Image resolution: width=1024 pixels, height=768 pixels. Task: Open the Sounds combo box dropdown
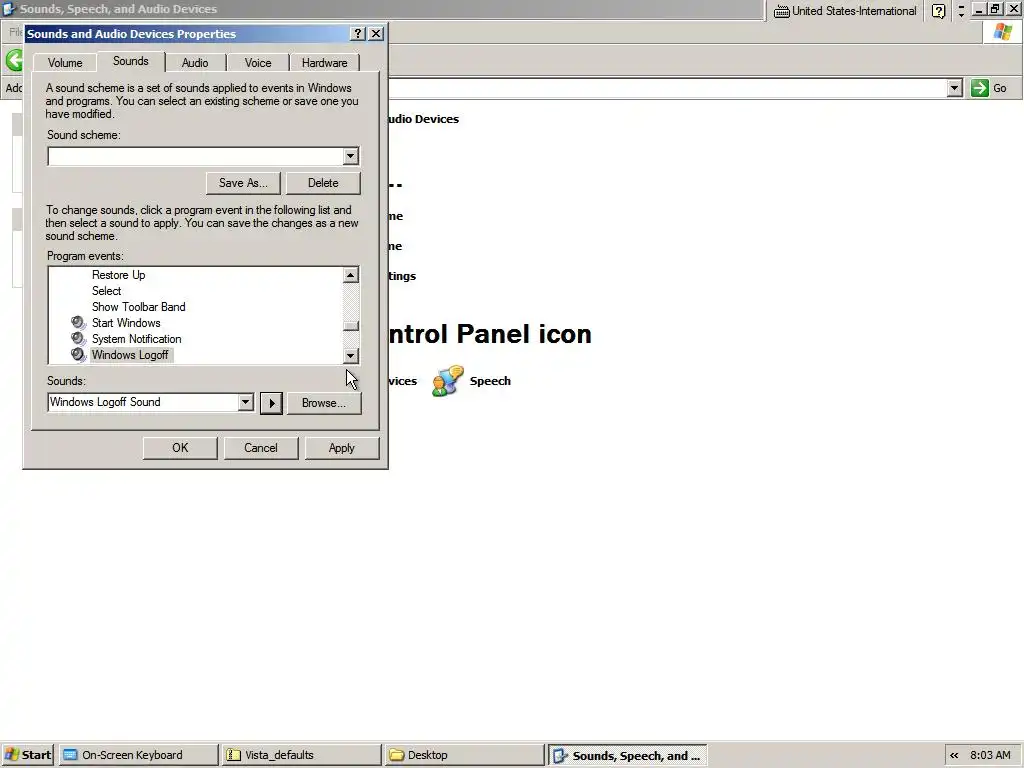[246, 402]
